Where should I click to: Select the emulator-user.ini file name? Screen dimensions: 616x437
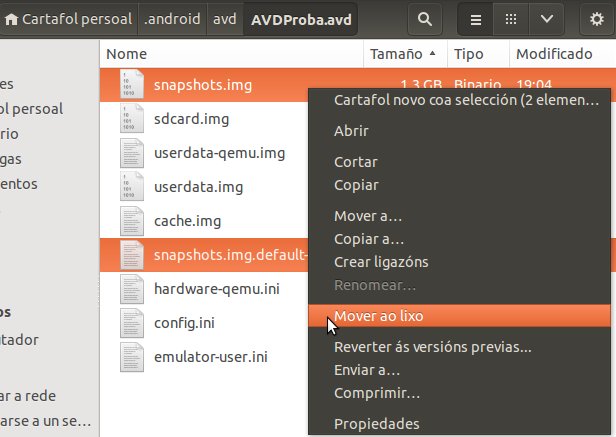211,357
